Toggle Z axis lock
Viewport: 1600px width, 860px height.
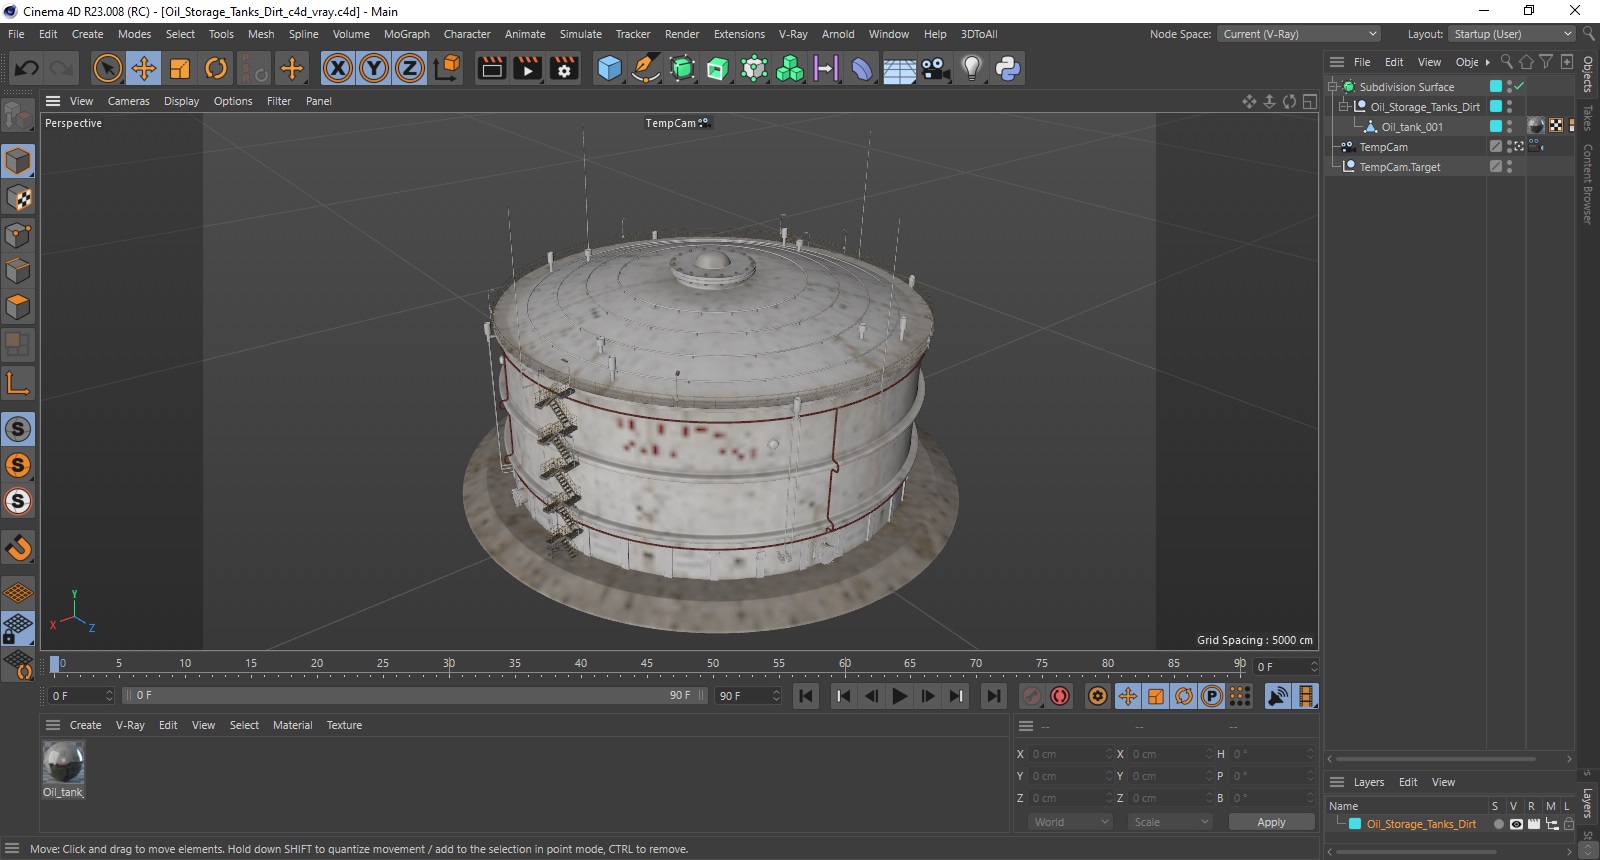pos(410,68)
